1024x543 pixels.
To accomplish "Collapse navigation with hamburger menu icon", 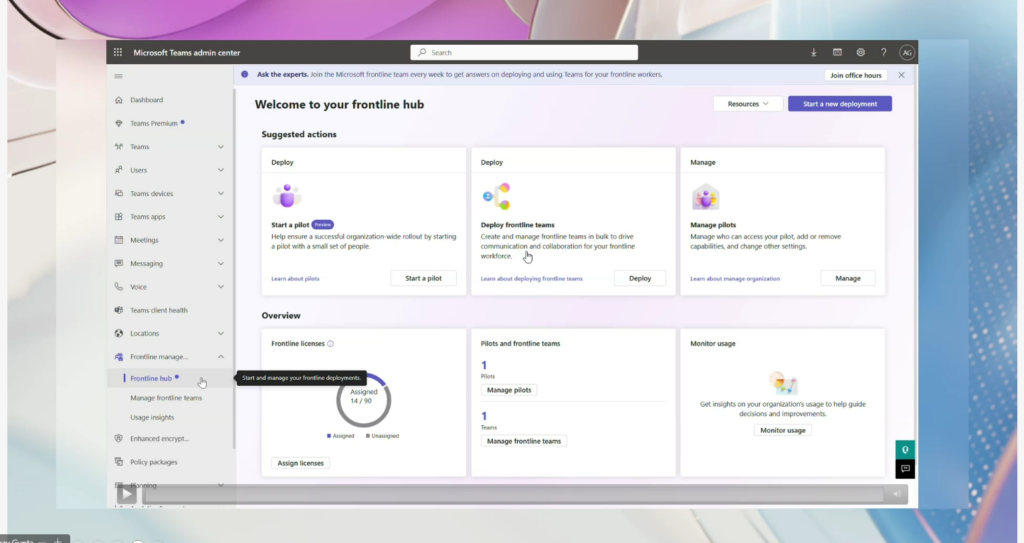I will click(118, 76).
